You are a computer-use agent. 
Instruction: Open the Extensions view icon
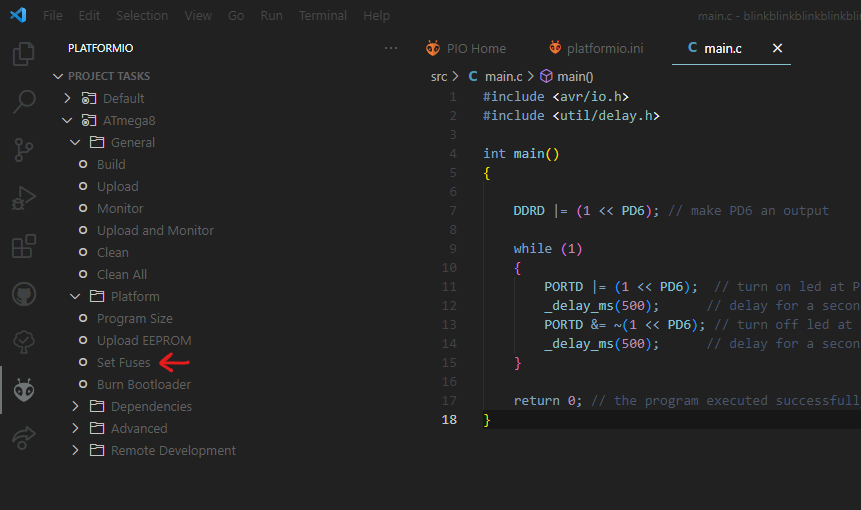tap(24, 246)
